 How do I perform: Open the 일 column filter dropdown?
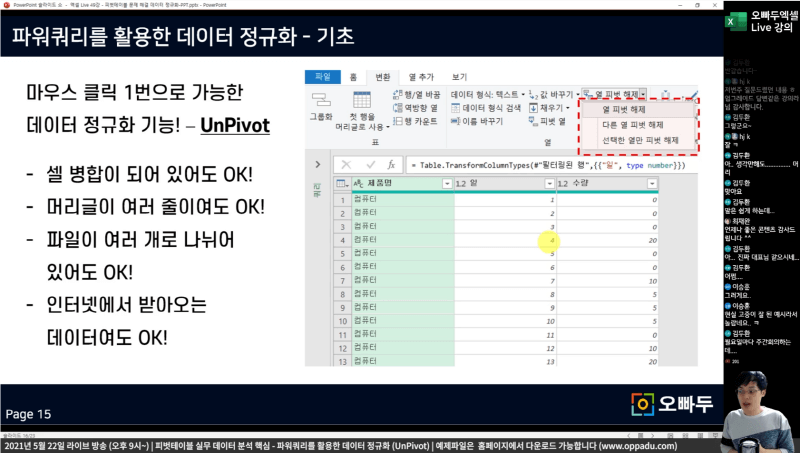pos(549,184)
